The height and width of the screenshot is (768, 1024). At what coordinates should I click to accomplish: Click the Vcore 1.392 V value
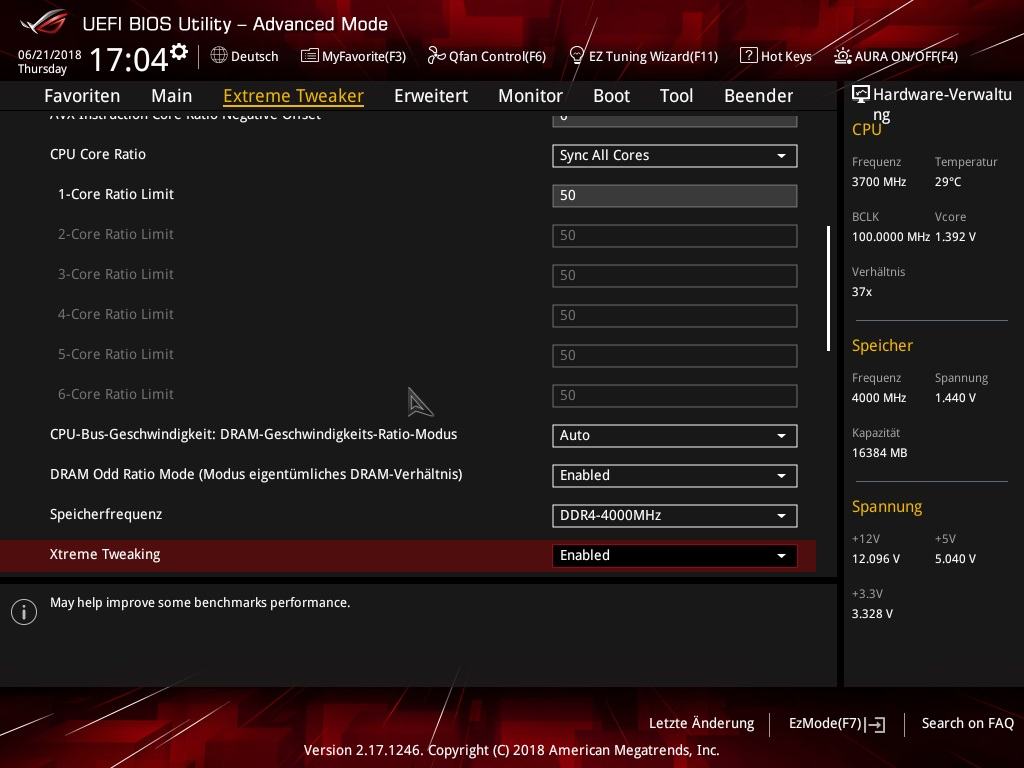(955, 237)
